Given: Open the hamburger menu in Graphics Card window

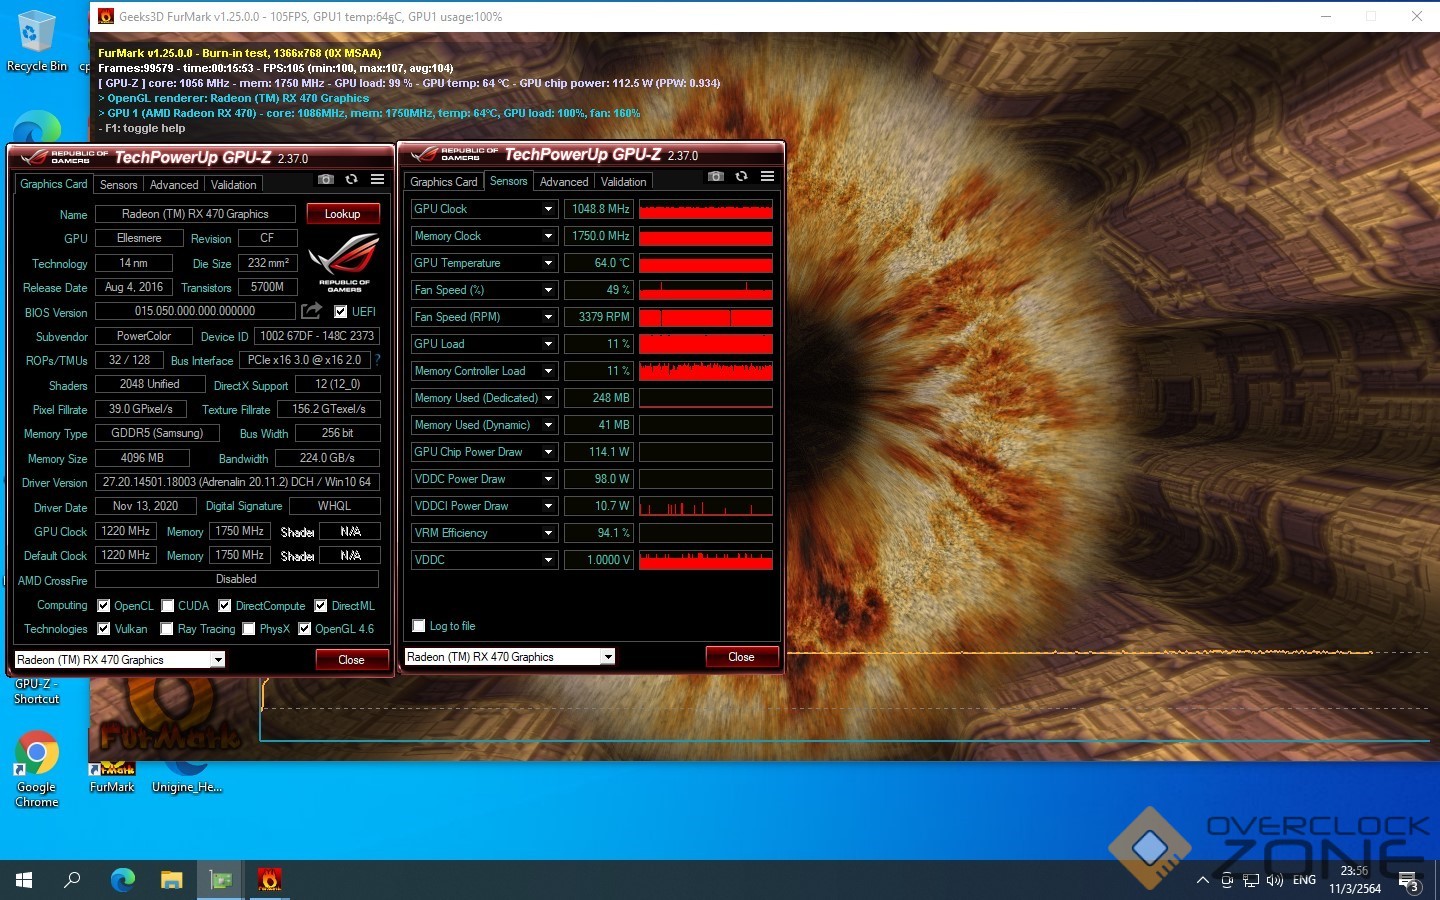Looking at the screenshot, I should coord(377,179).
